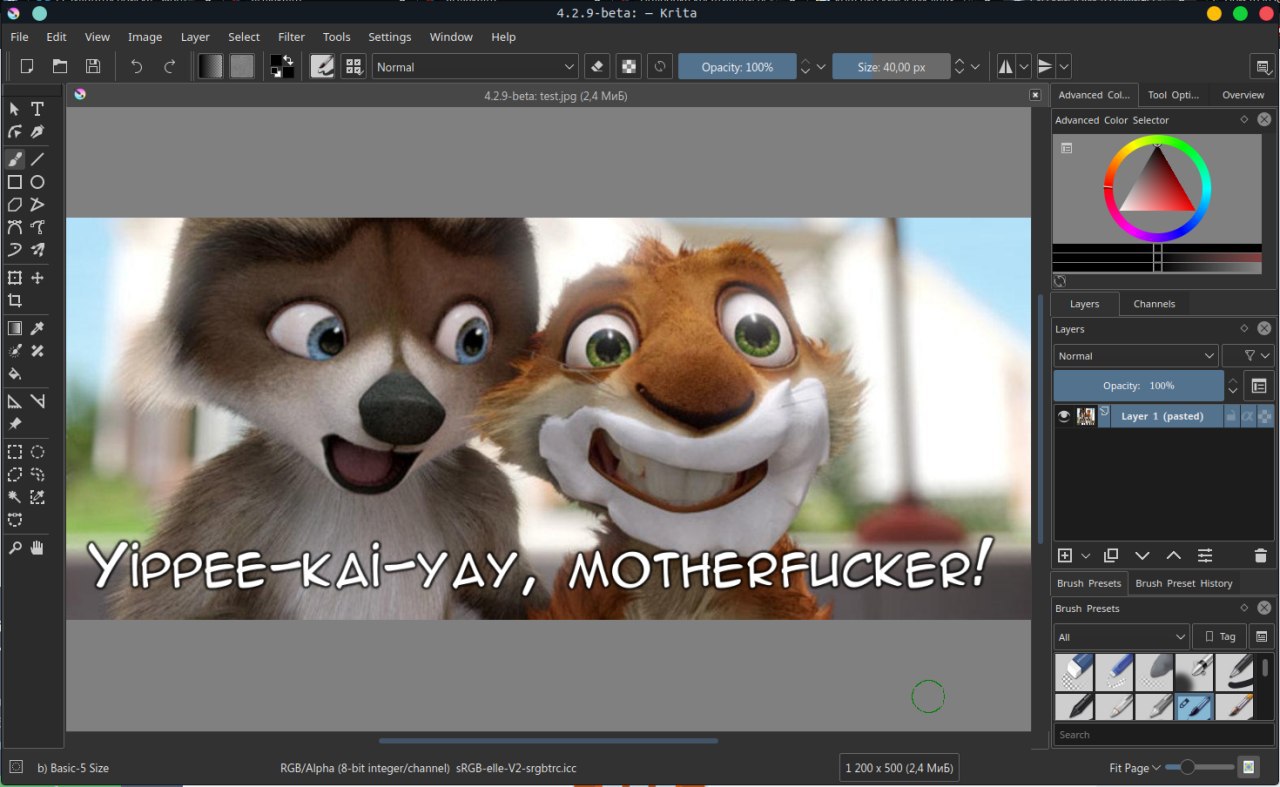The image size is (1280, 787).
Task: Select the Rectangular Selection tool
Action: 15,452
